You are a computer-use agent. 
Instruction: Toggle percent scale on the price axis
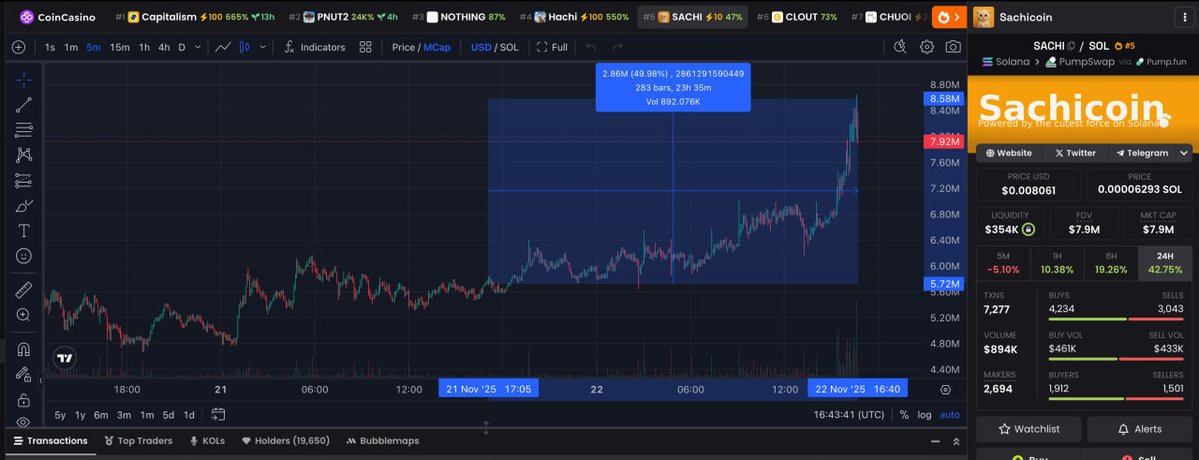point(904,415)
